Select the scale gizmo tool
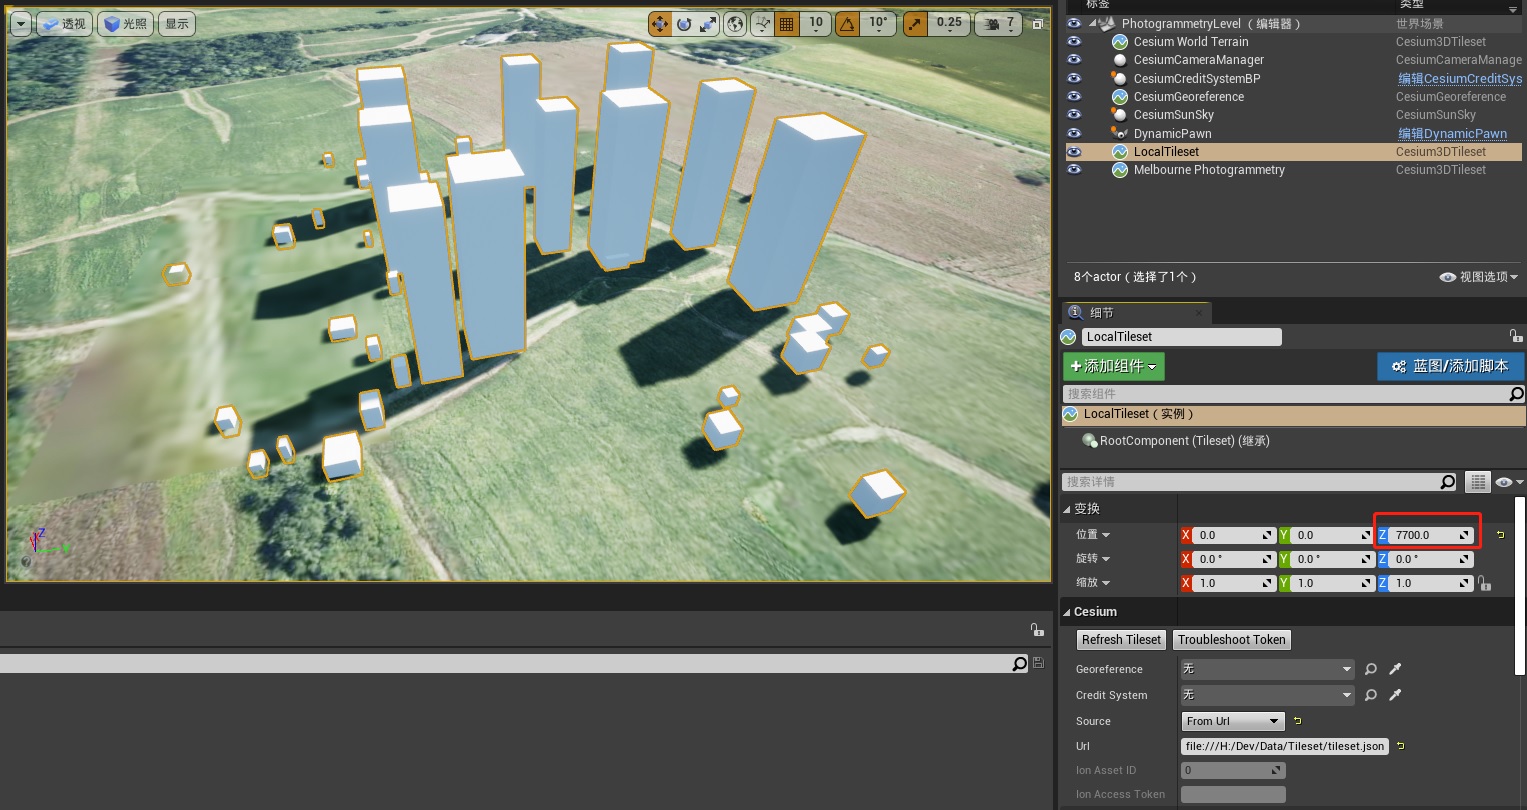1527x810 pixels. [x=708, y=23]
